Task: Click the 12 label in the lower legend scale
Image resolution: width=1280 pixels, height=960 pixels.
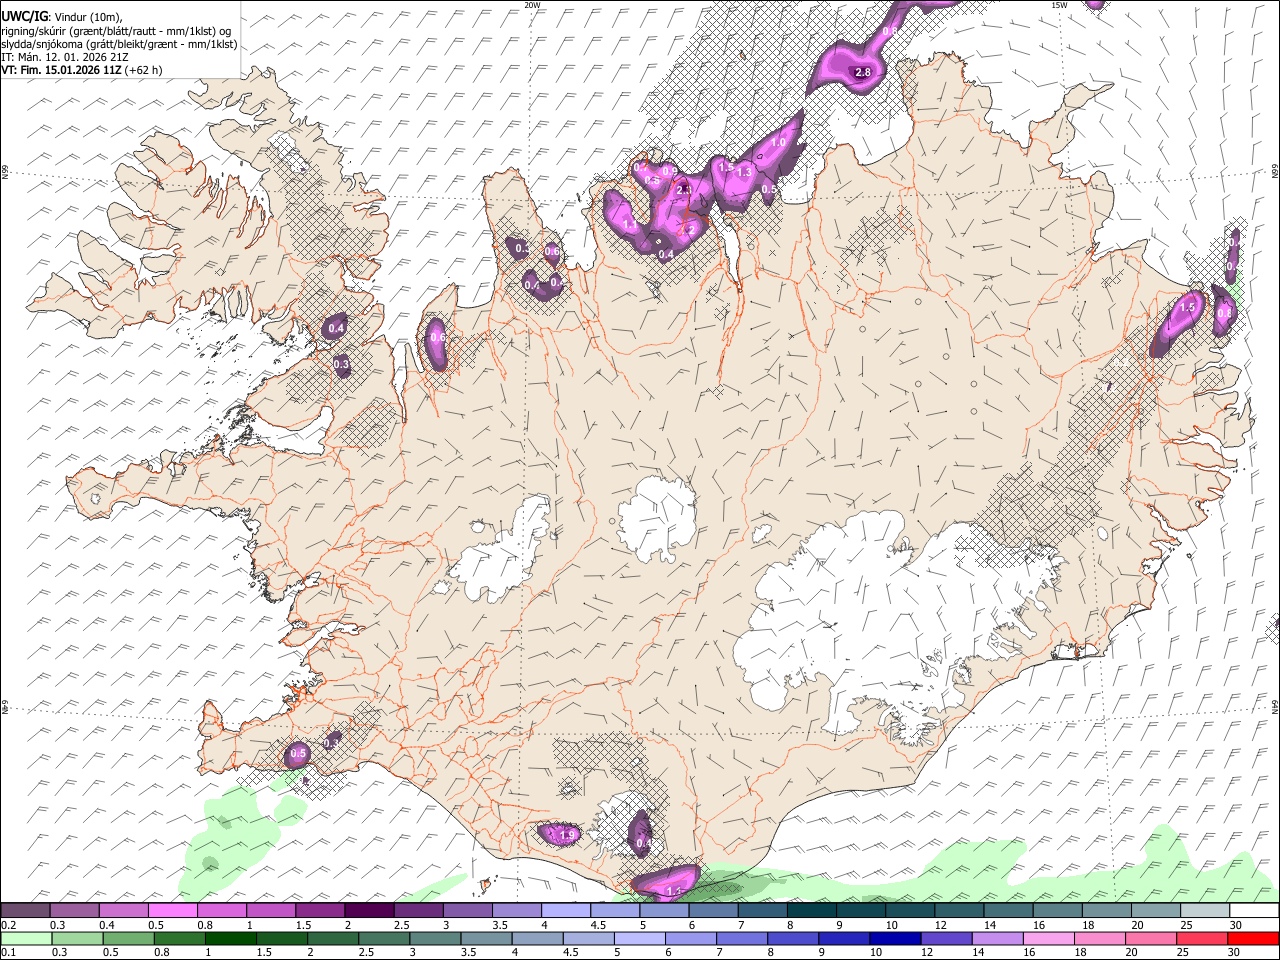Action: pyautogui.click(x=927, y=953)
